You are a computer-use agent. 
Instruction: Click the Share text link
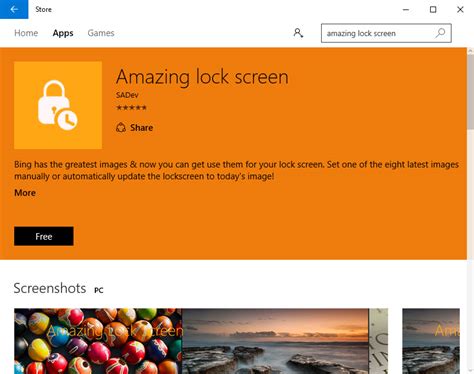click(x=142, y=128)
